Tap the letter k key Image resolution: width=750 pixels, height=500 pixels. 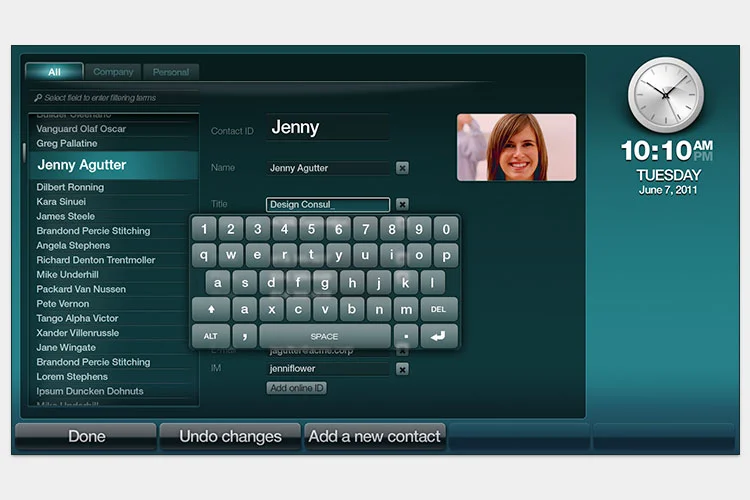click(406, 283)
